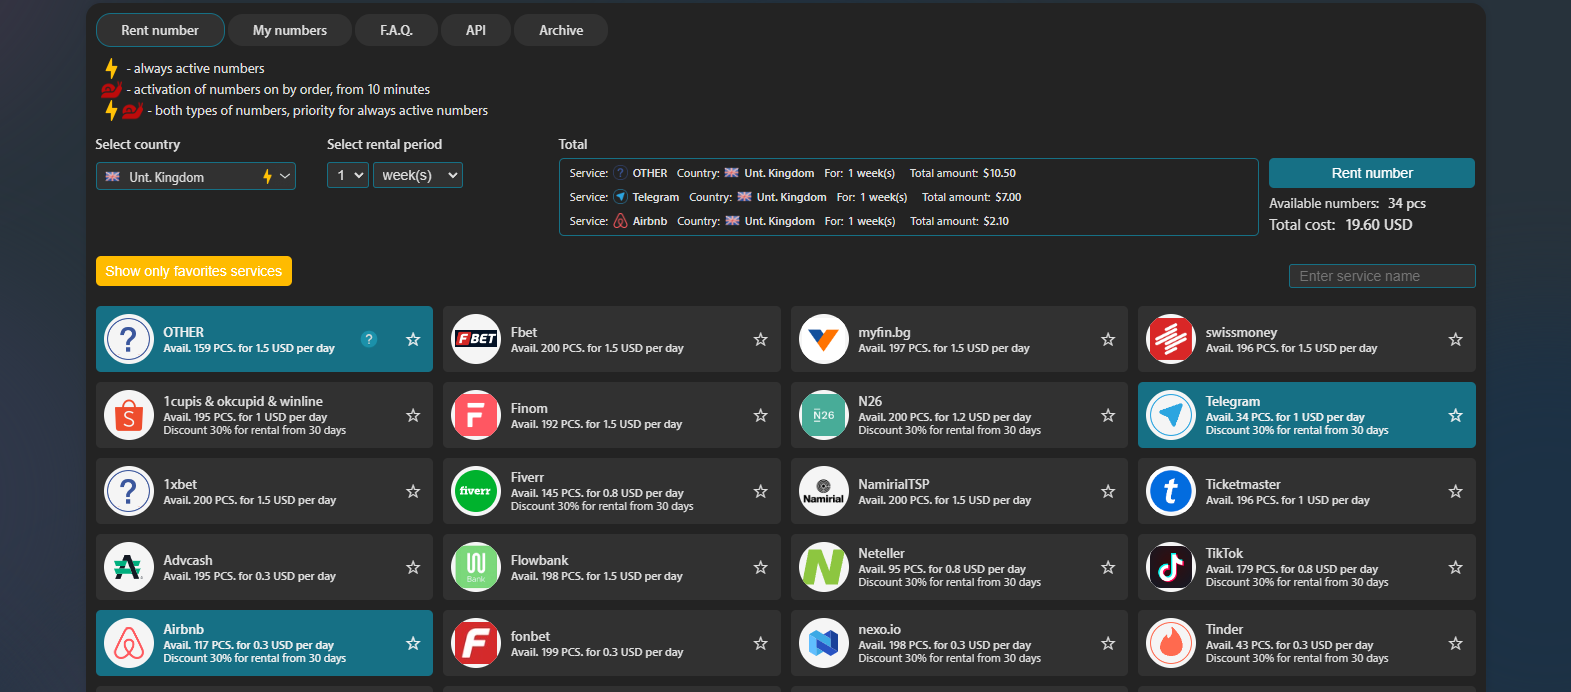Select the Ticketmaster service card
The width and height of the screenshot is (1571, 692).
[x=1307, y=491]
